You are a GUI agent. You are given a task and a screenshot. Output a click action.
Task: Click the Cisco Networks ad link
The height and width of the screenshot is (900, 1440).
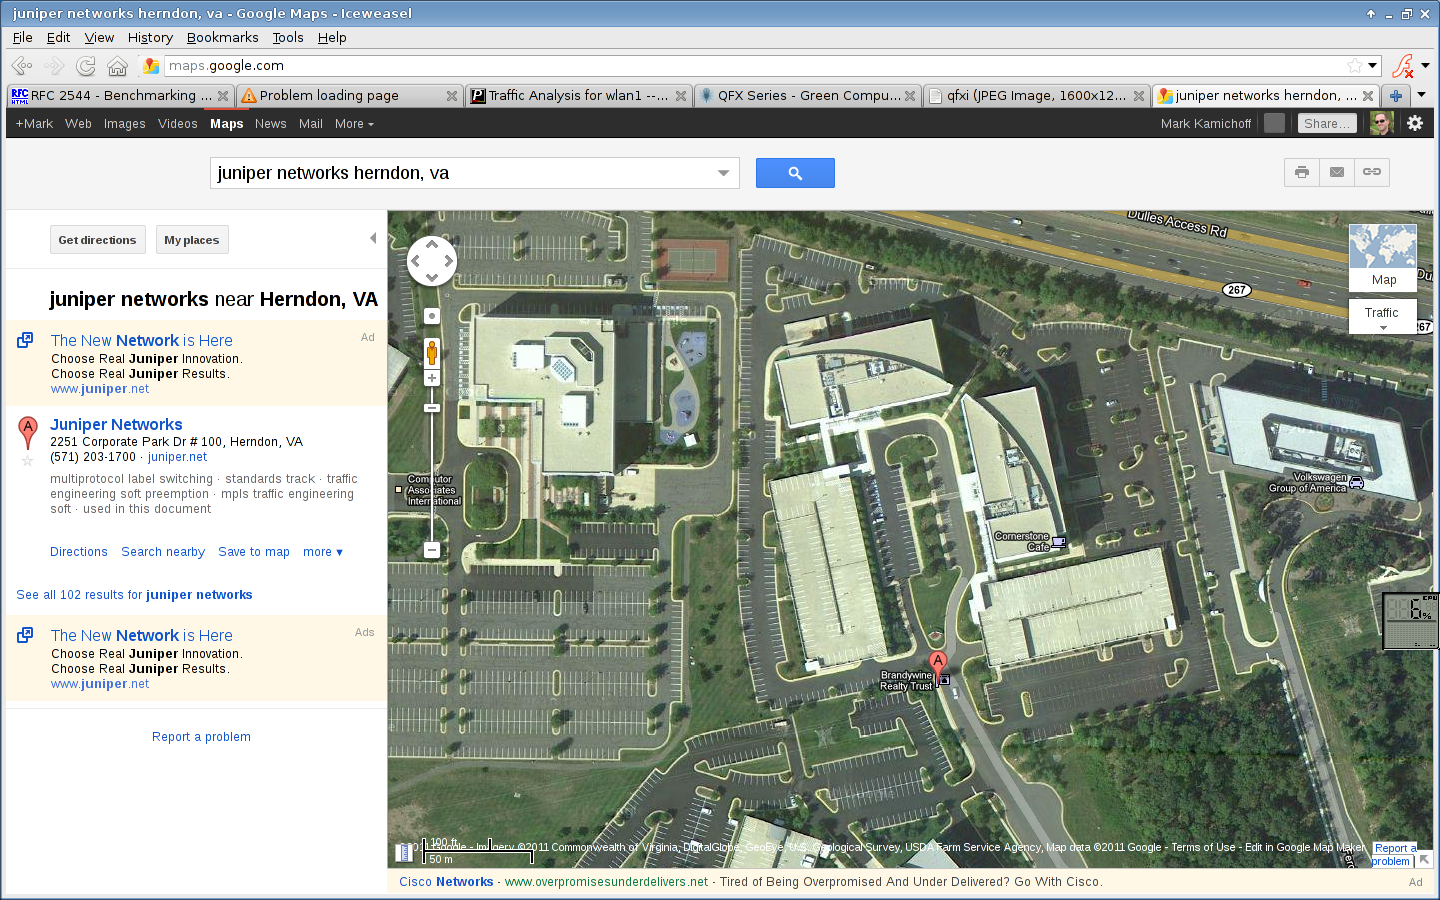[x=446, y=882]
